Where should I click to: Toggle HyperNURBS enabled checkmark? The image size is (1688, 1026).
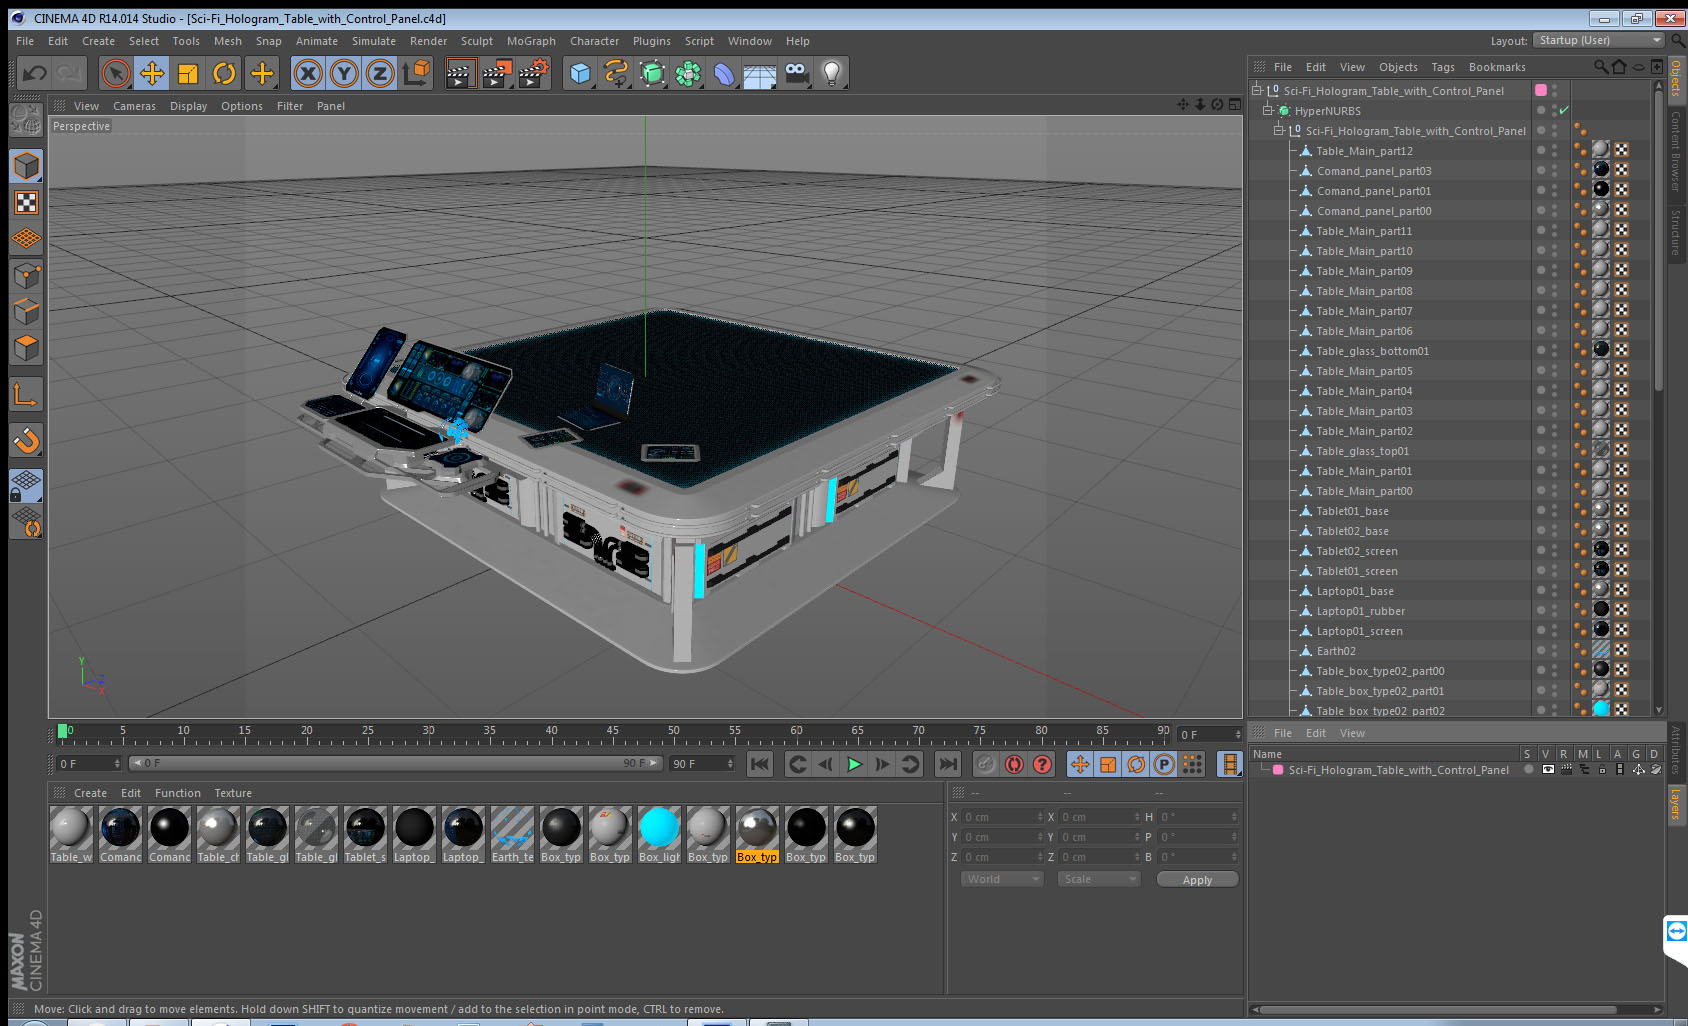pos(1564,111)
